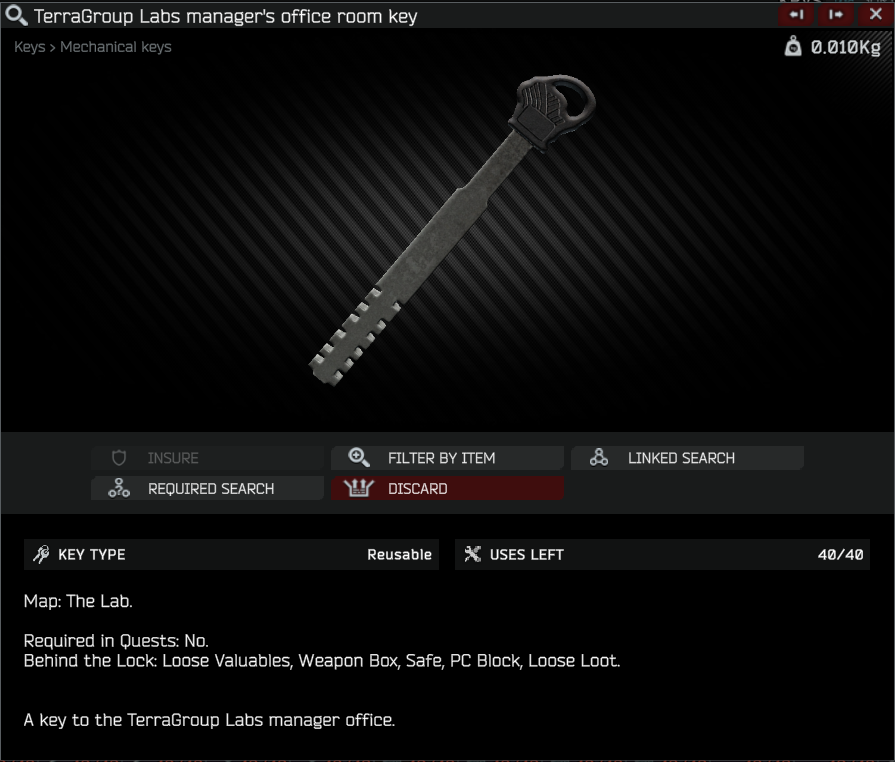The height and width of the screenshot is (762, 895).
Task: Click the Discard basket icon
Action: [x=358, y=488]
